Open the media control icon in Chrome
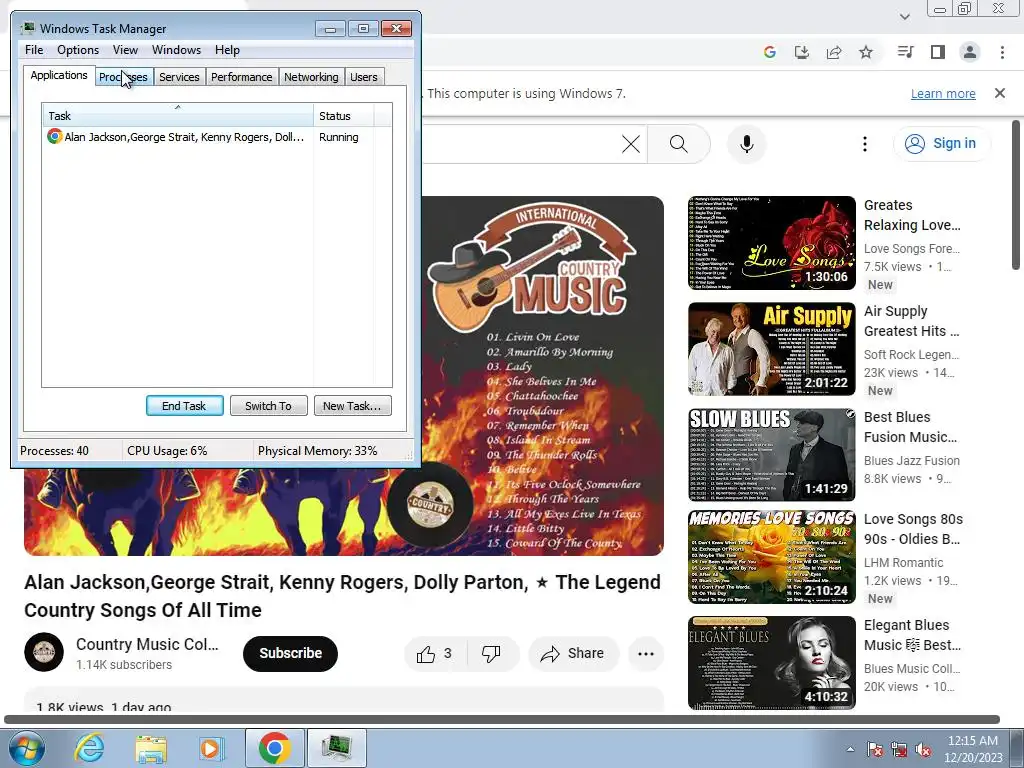 pos(905,52)
